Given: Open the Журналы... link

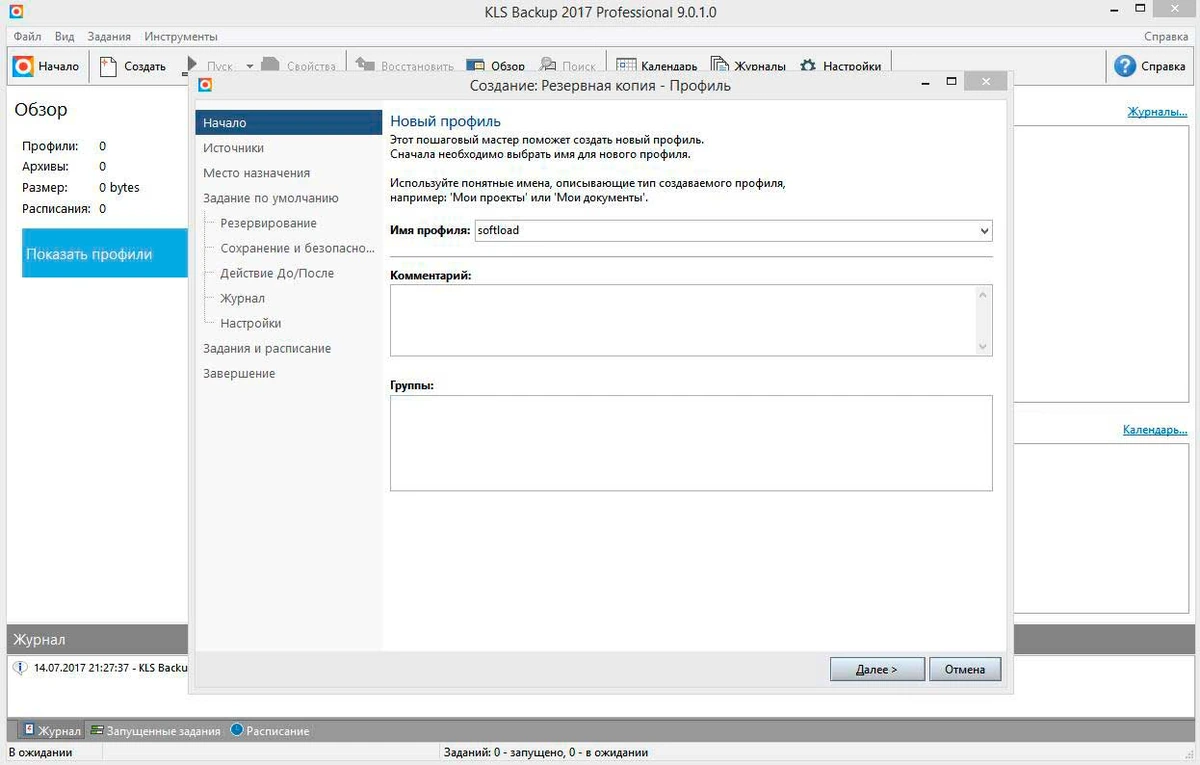Looking at the screenshot, I should point(1157,111).
